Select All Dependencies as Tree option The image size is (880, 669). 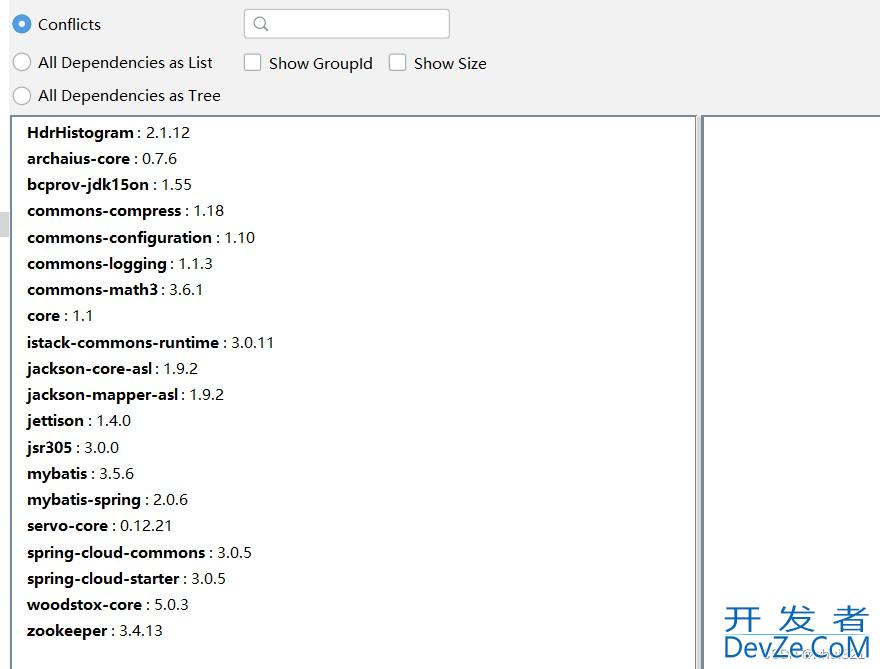tap(22, 96)
